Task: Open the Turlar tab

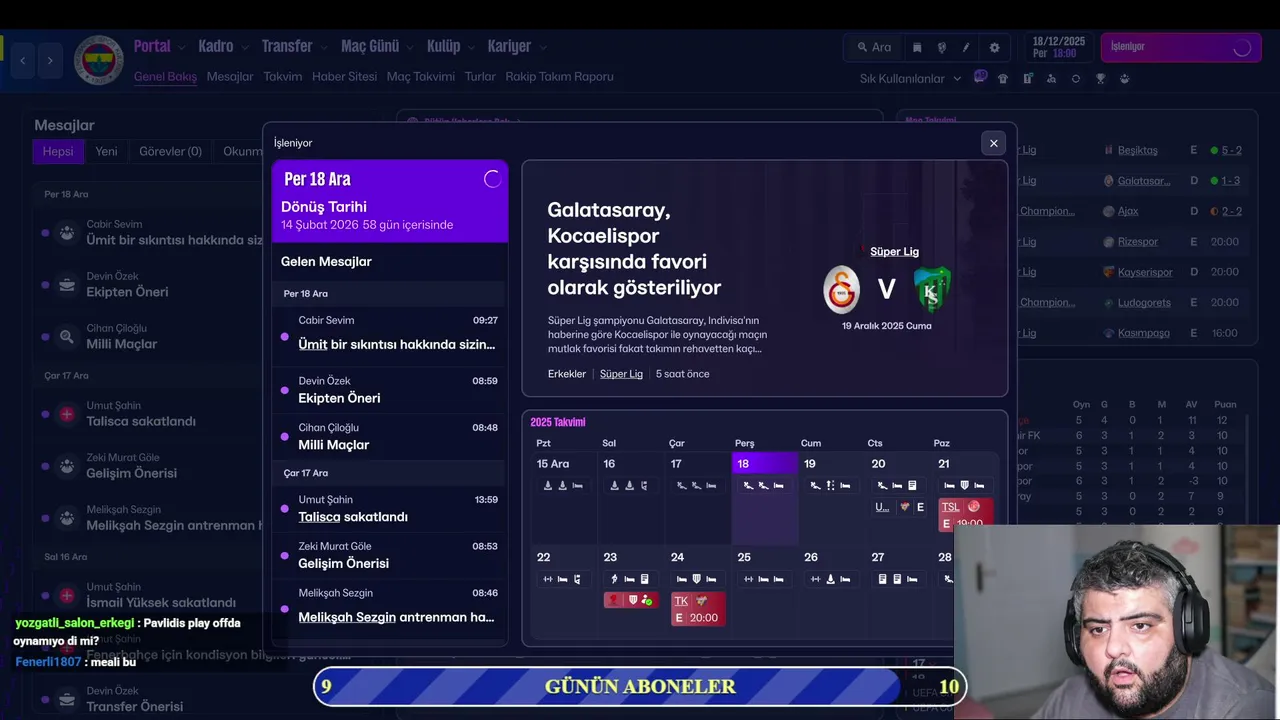Action: [x=480, y=77]
